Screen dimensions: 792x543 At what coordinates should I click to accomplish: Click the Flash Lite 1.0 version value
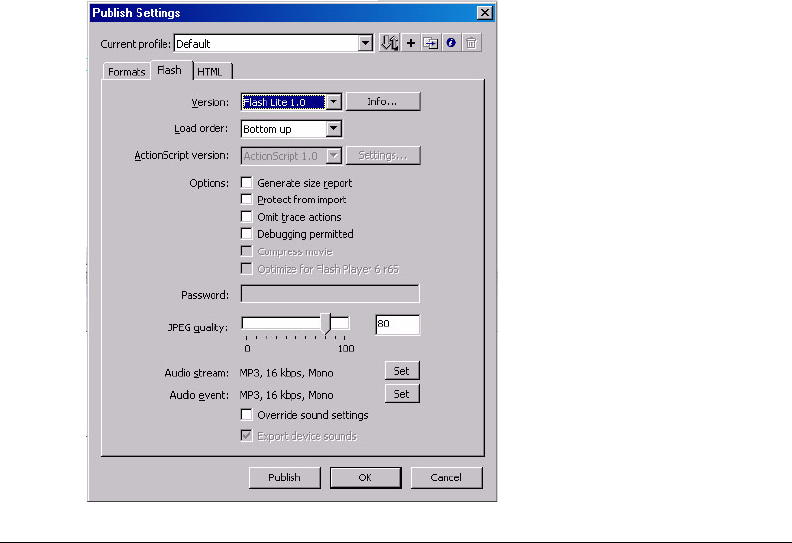[x=283, y=102]
